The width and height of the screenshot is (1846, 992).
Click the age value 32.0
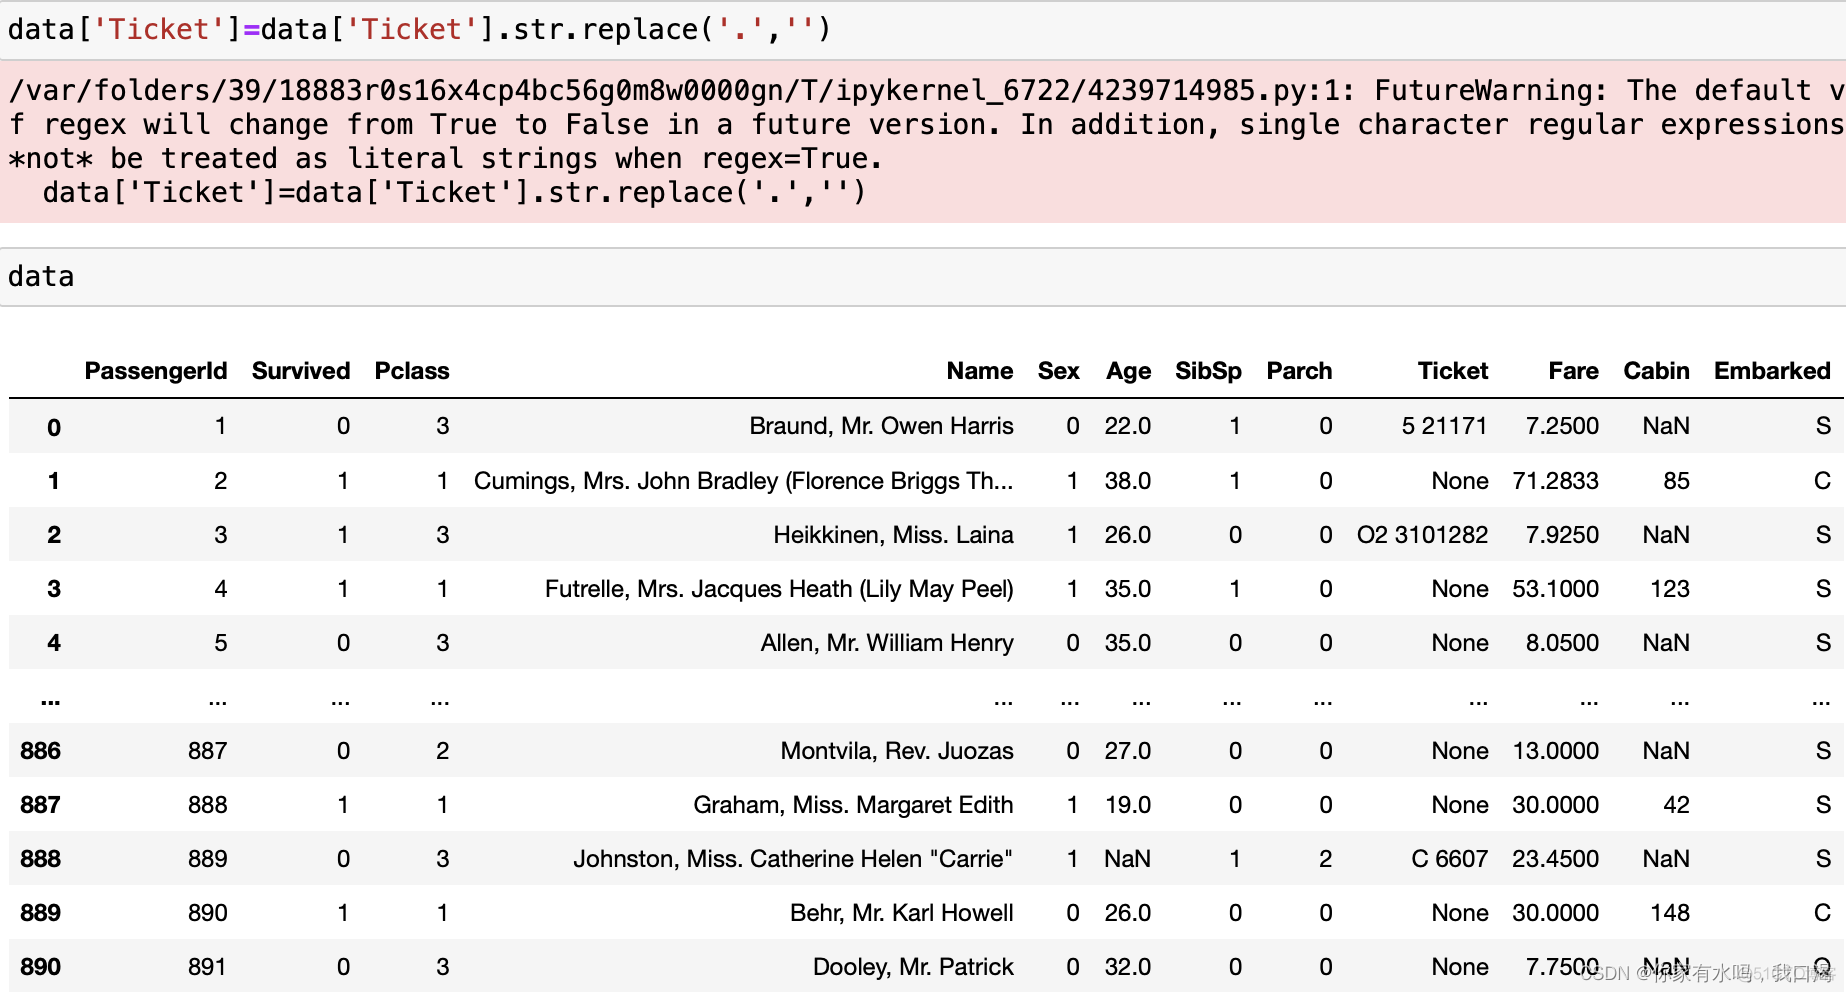[1128, 967]
